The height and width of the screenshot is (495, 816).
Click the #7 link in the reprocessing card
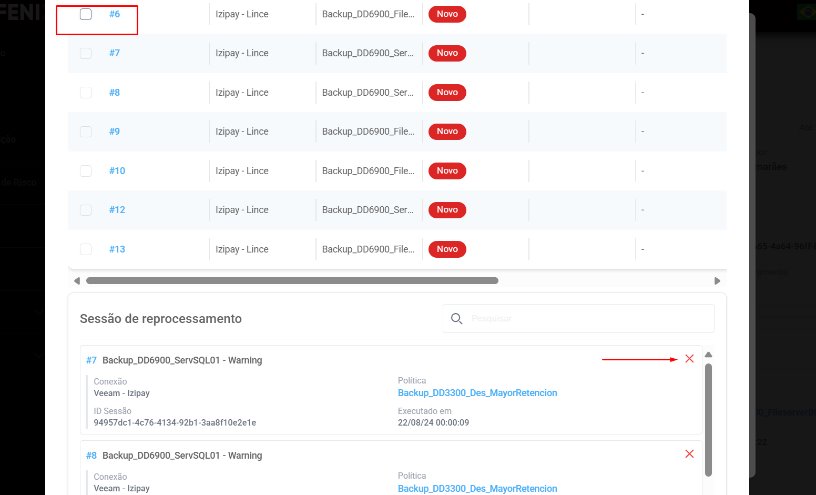(91, 360)
